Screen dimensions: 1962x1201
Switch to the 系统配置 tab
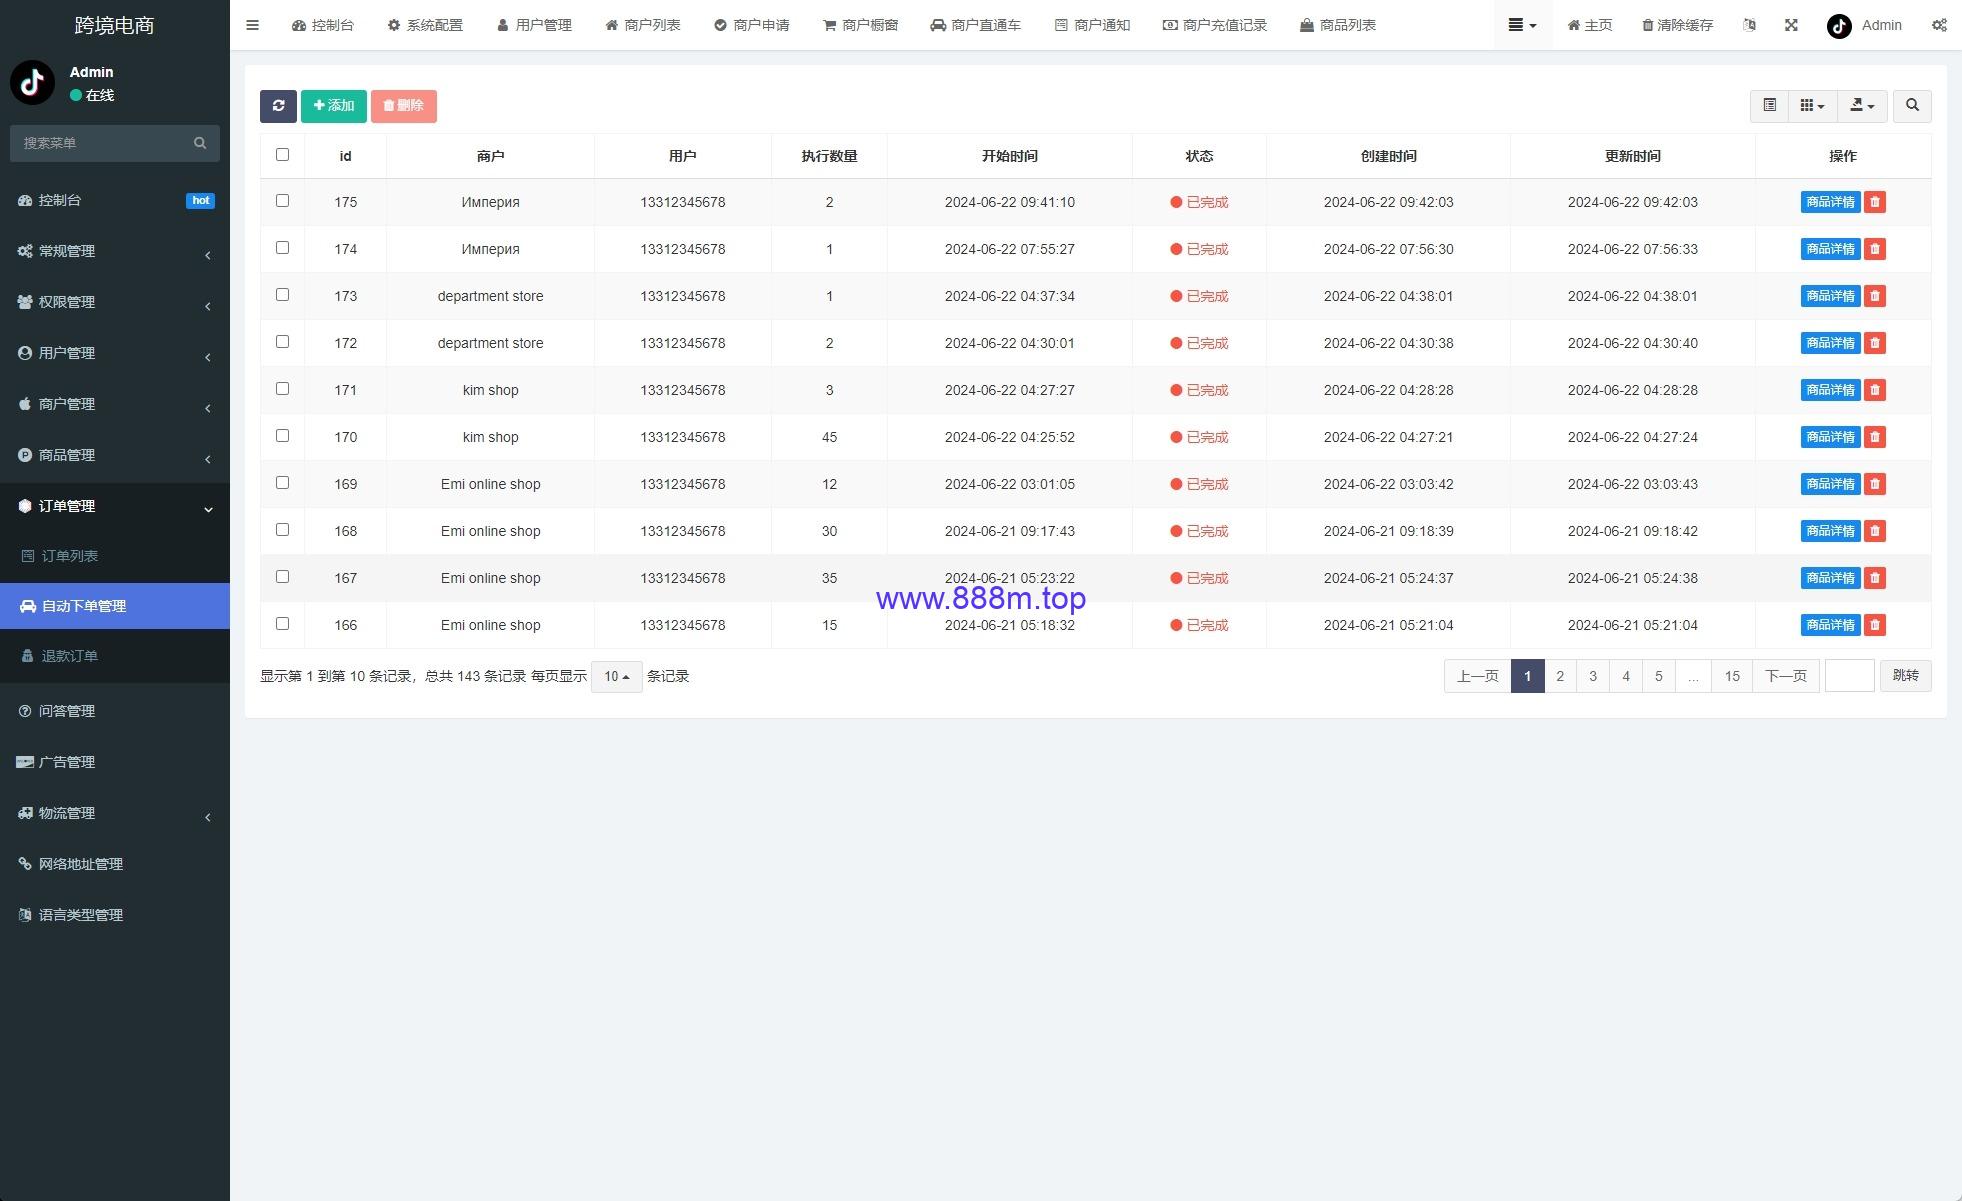pos(425,25)
